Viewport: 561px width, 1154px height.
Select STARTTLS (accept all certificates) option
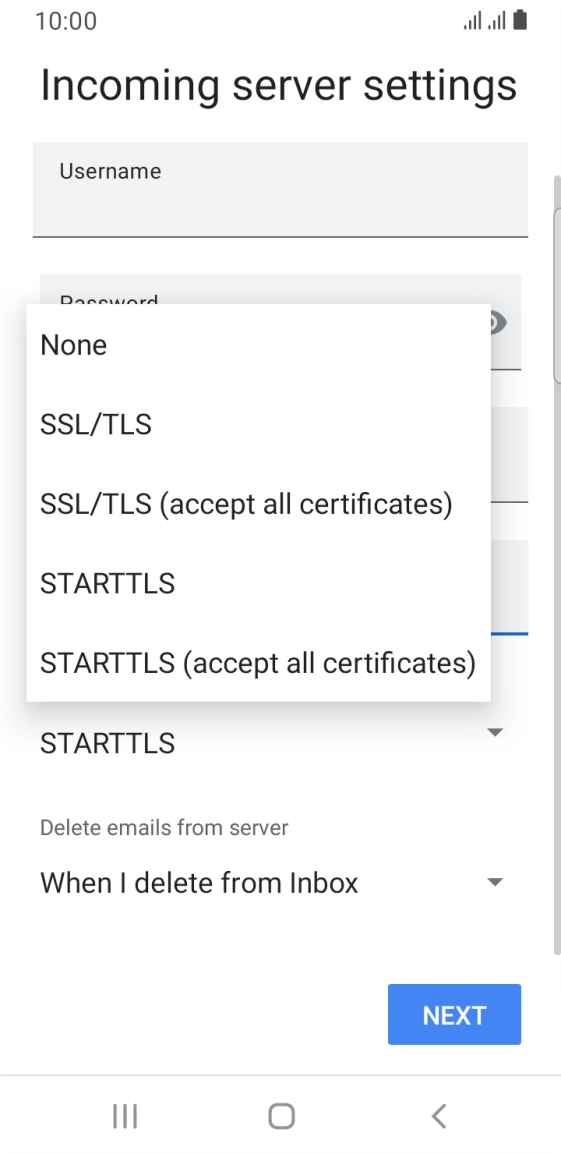(x=258, y=662)
